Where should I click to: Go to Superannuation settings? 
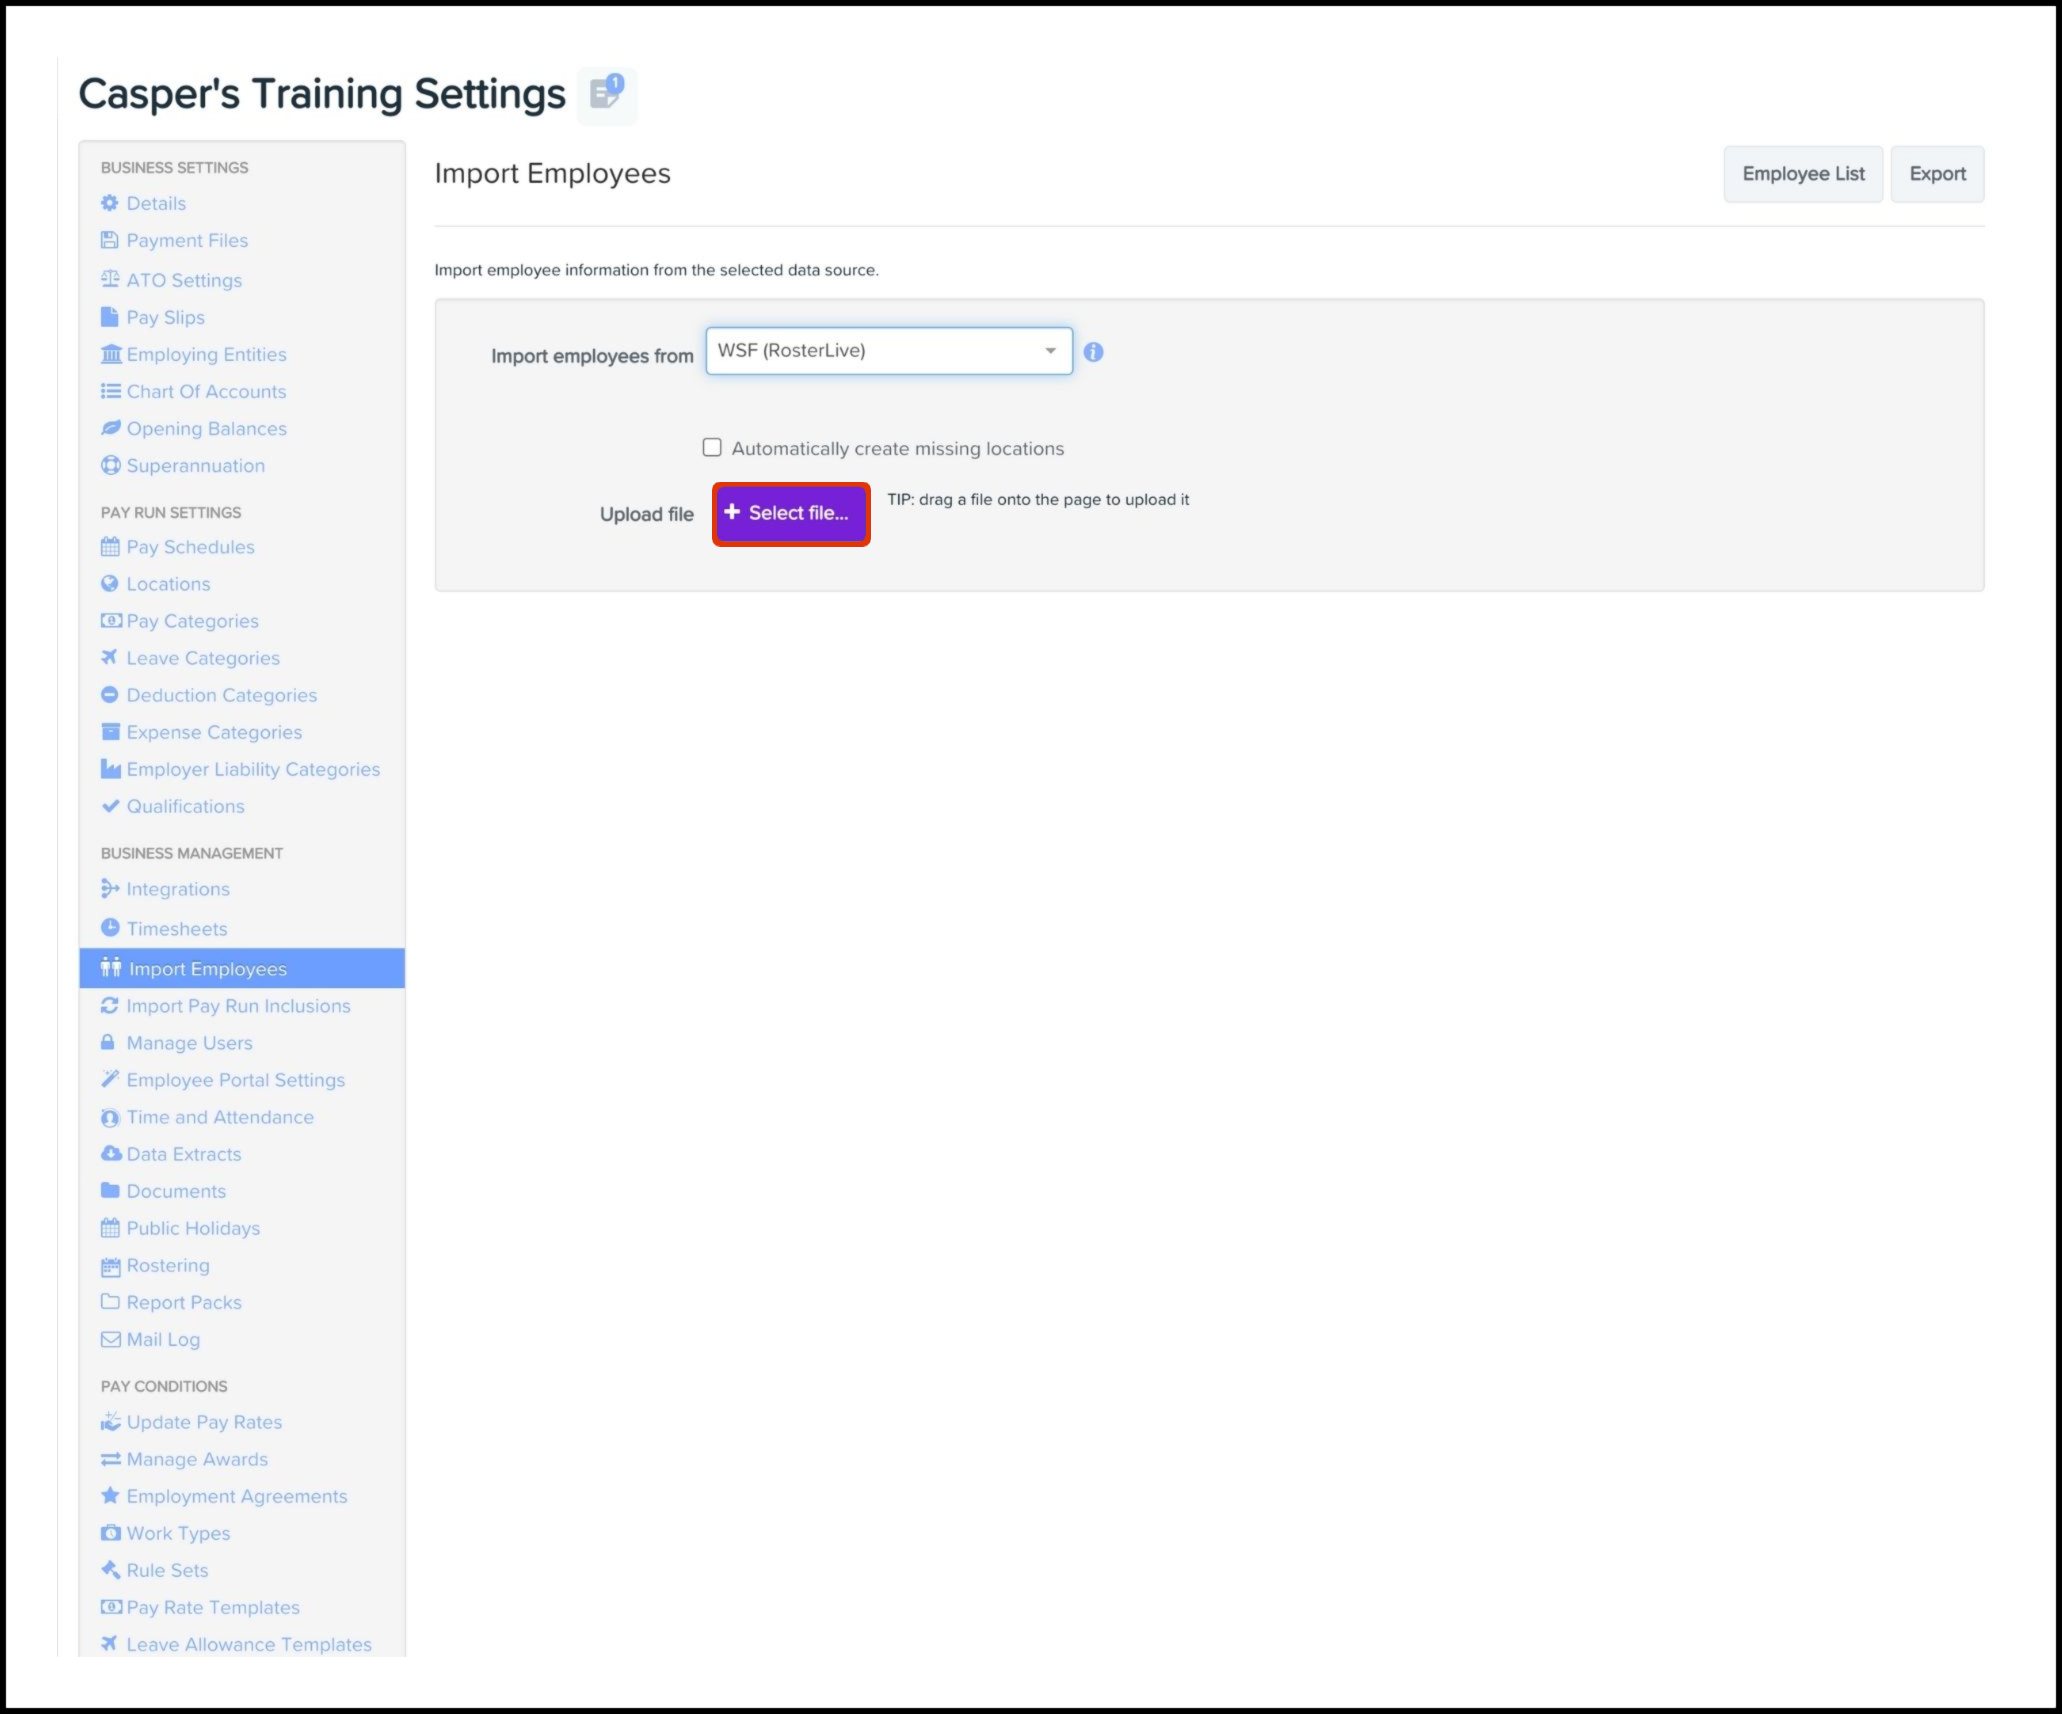point(195,466)
